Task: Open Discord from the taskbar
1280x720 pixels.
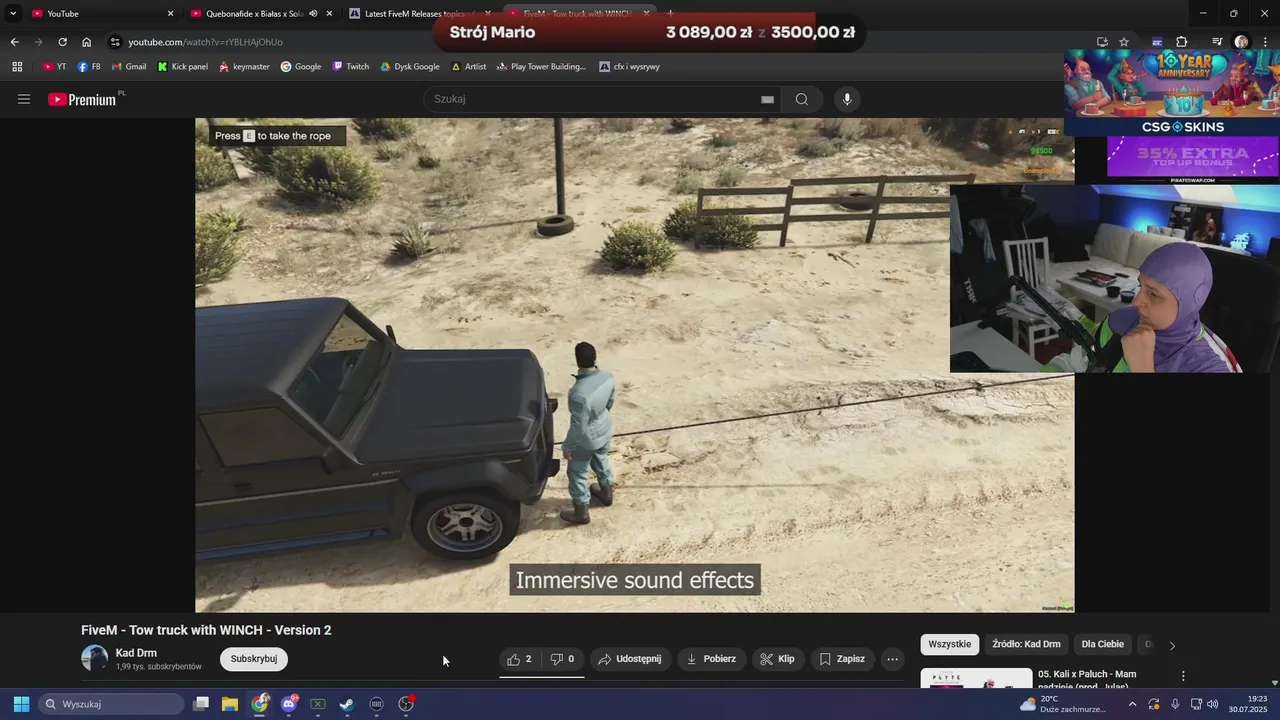Action: 289,704
